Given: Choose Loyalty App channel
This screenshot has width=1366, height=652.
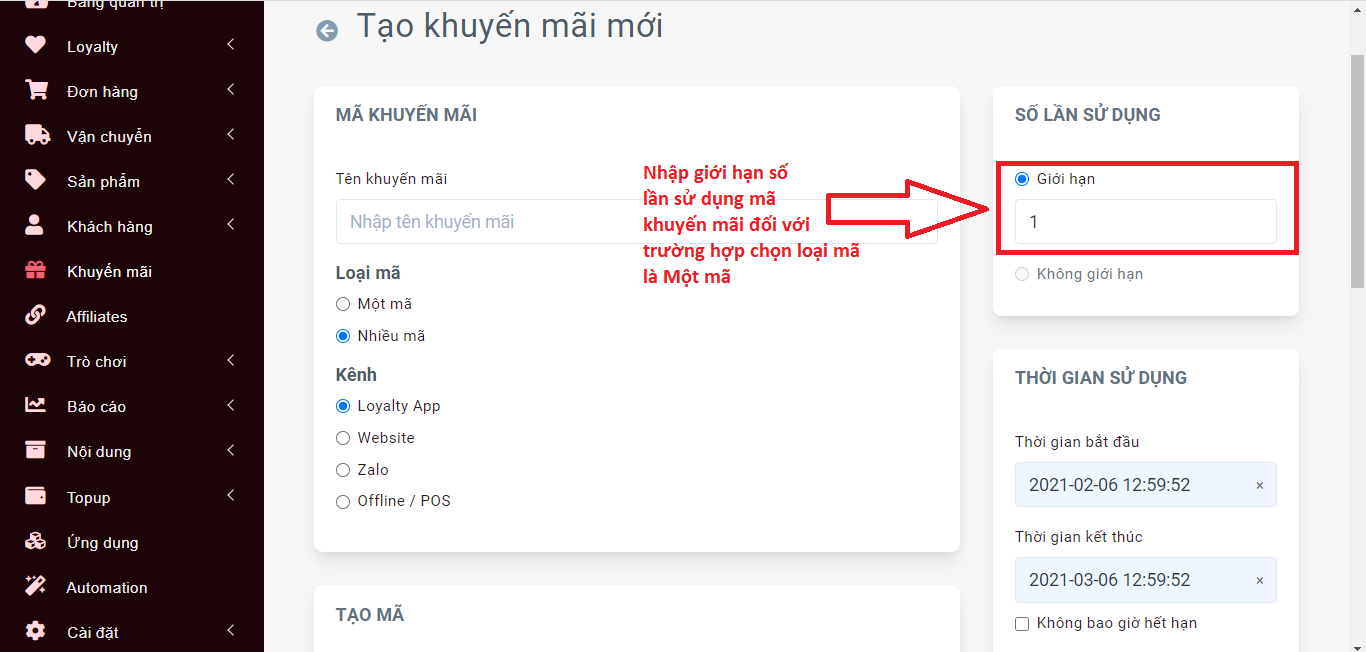Looking at the screenshot, I should click(x=343, y=406).
